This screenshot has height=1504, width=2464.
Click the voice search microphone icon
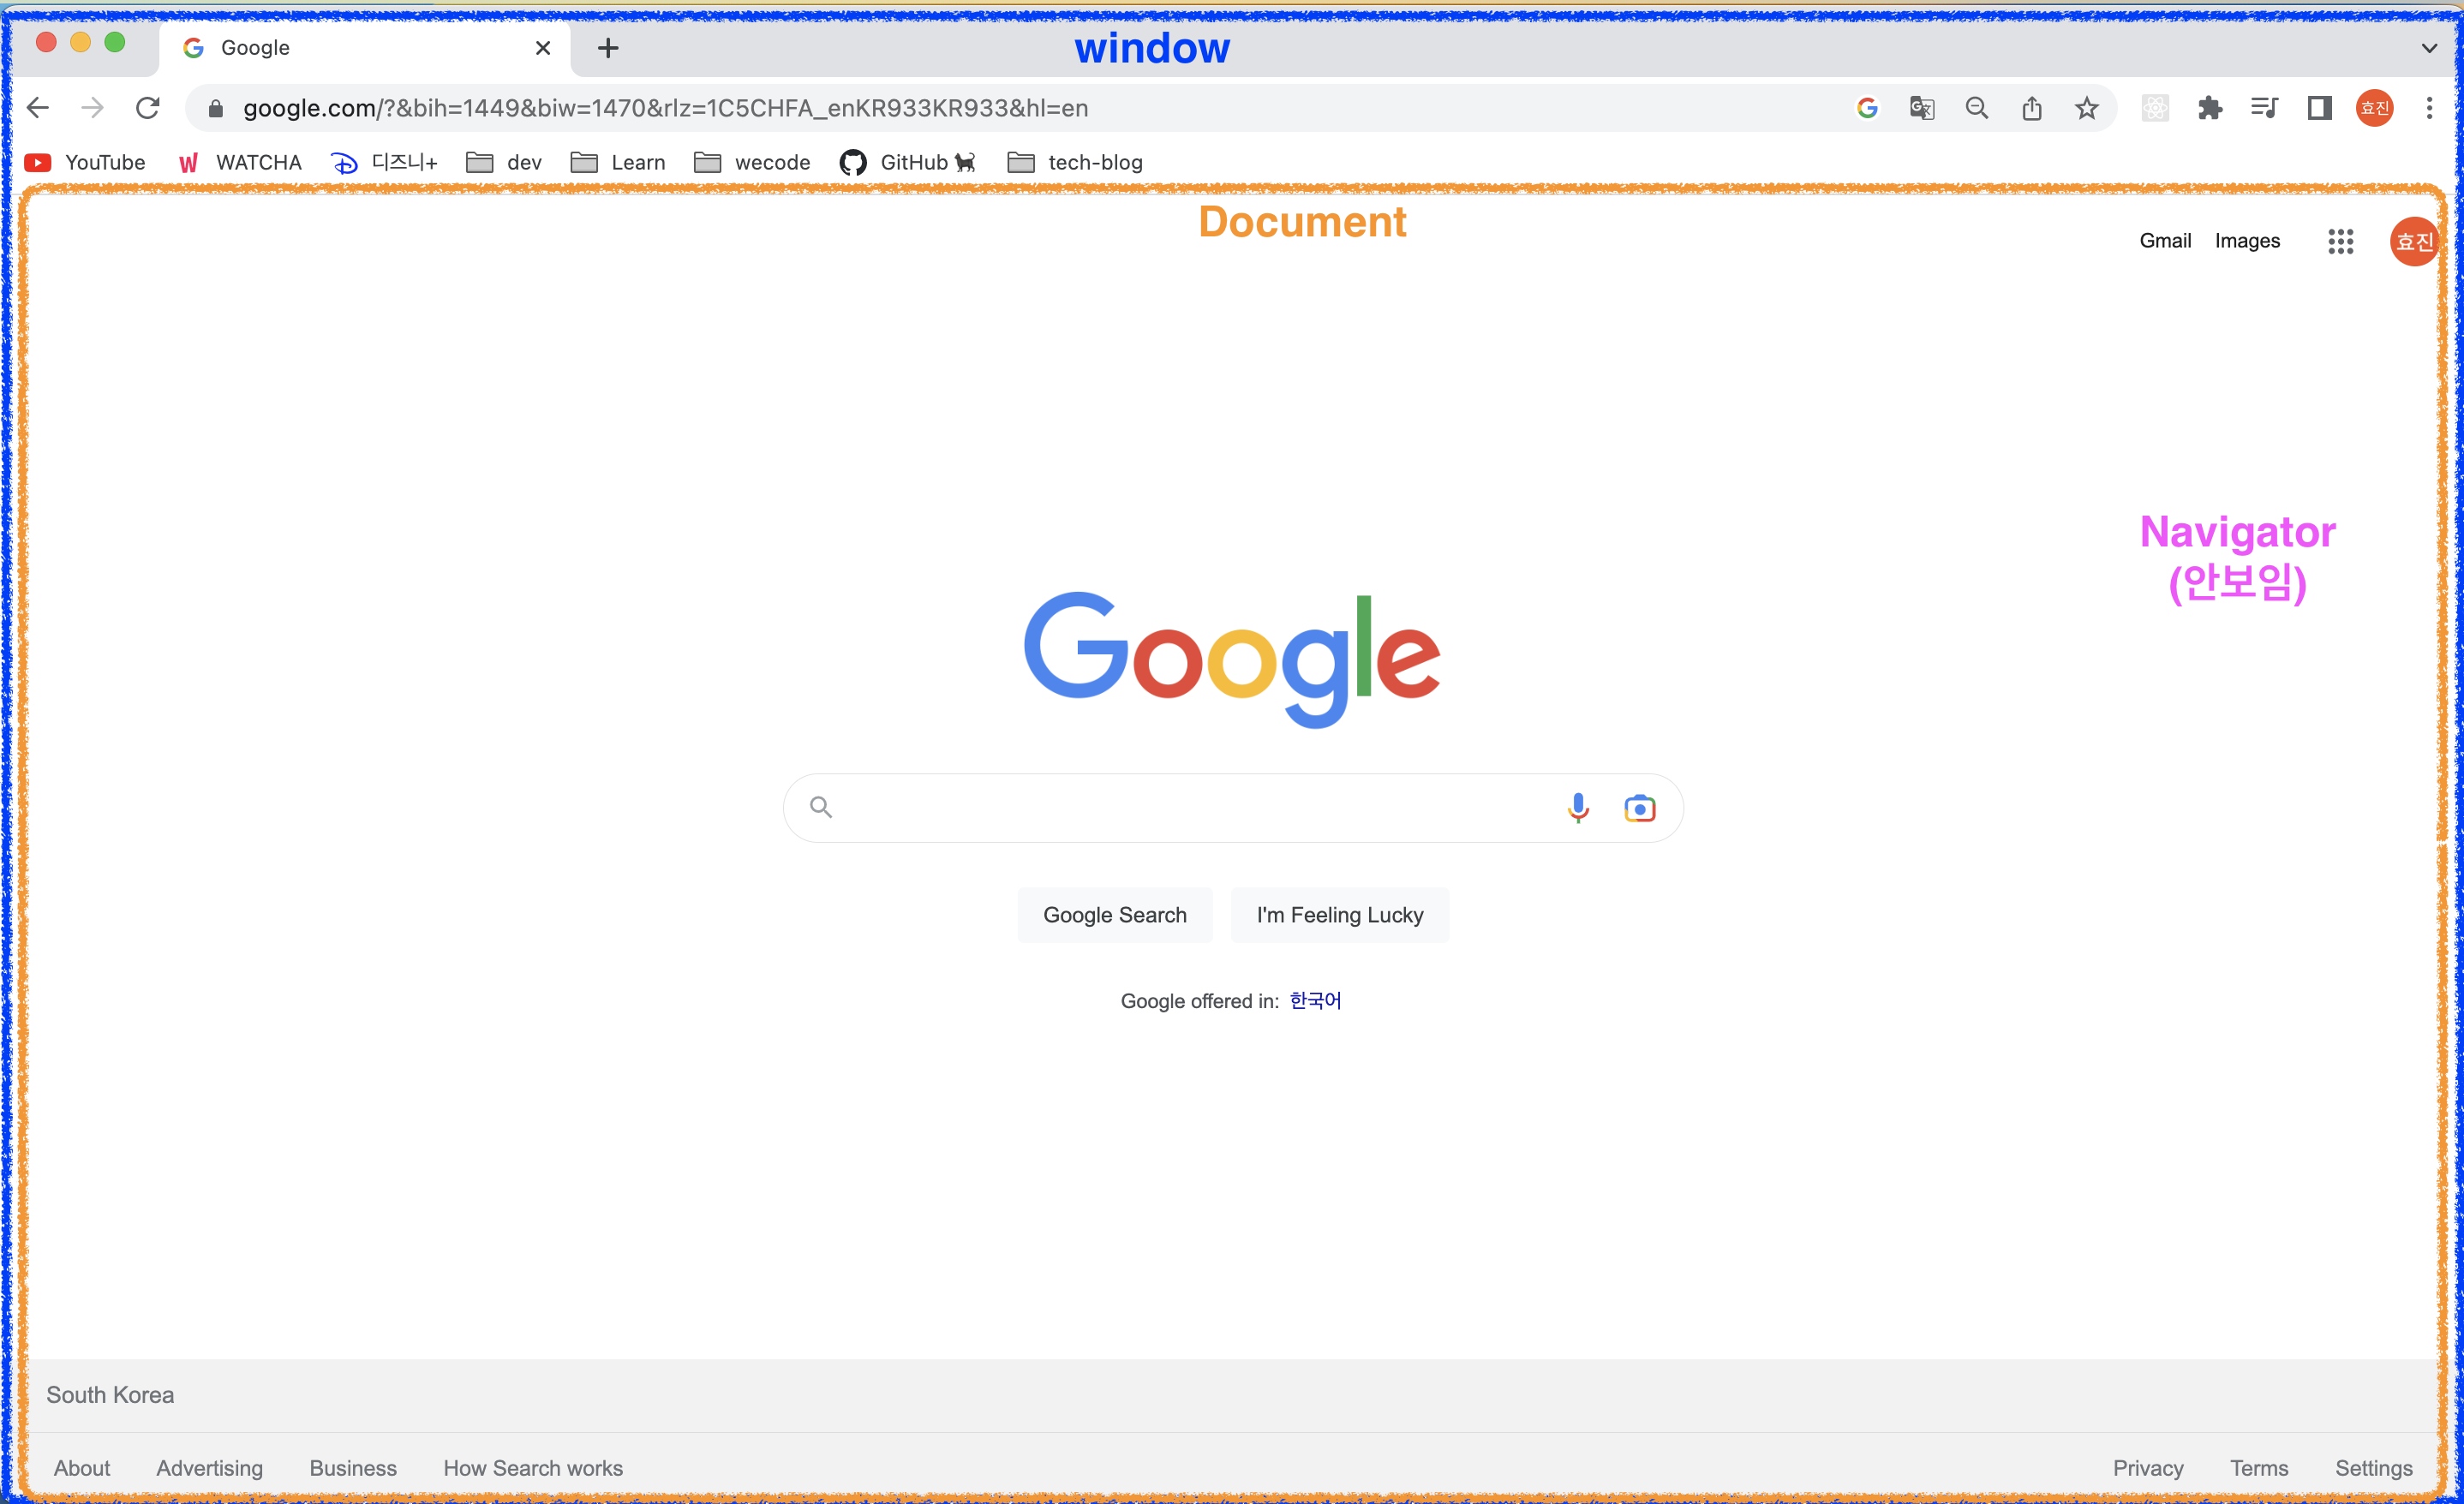[x=1577, y=807]
